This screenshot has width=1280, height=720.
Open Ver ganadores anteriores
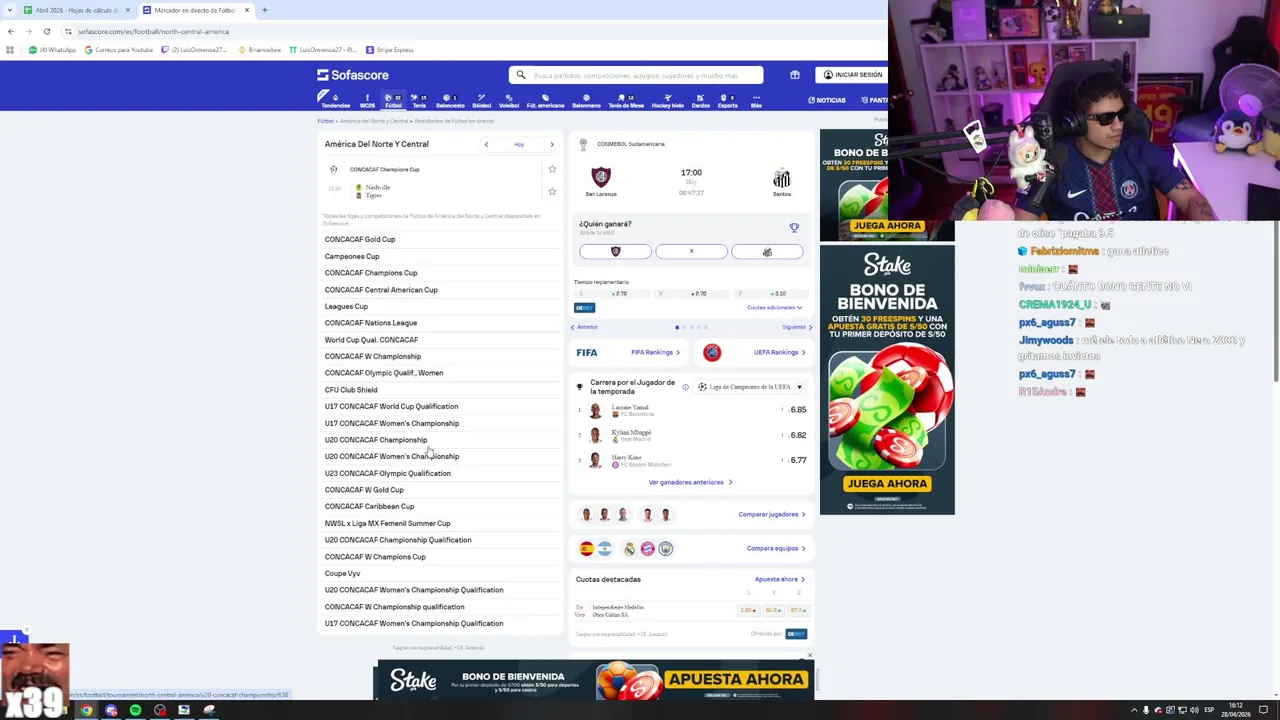(x=690, y=482)
